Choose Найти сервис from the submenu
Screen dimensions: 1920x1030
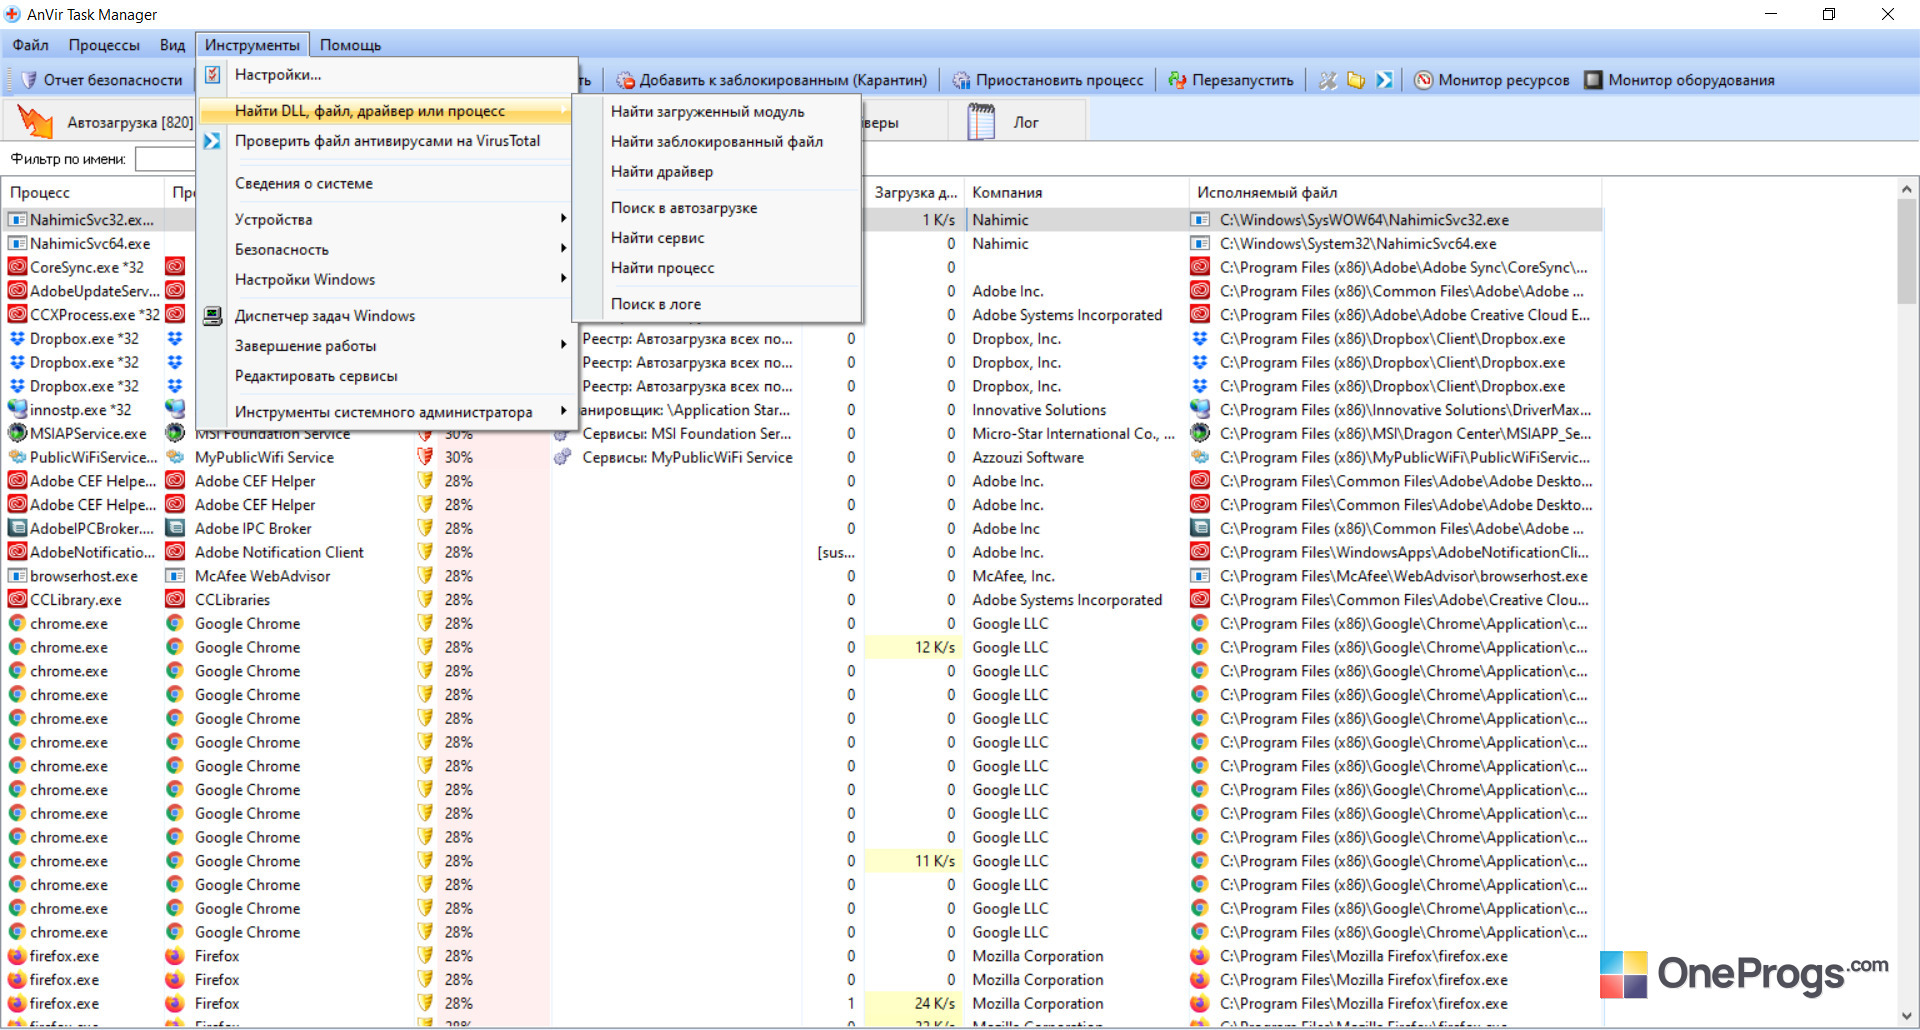pyautogui.click(x=717, y=238)
